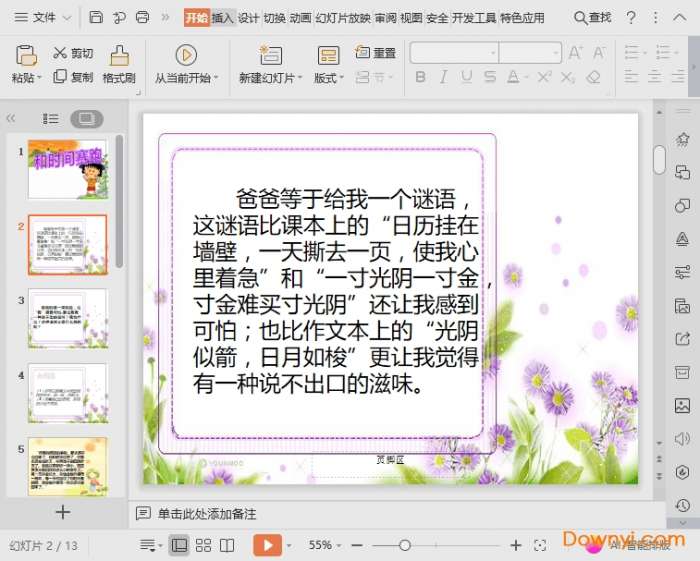Open the font name dropdown

pyautogui.click(x=493, y=53)
